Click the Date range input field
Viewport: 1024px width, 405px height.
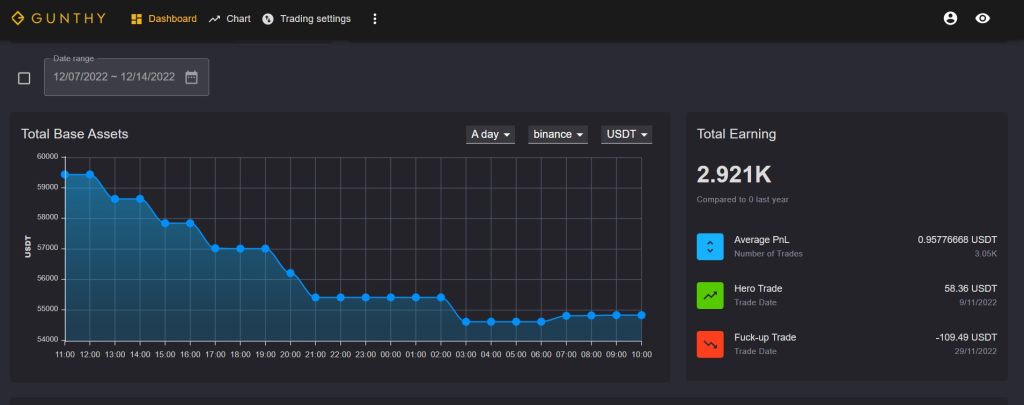point(127,77)
